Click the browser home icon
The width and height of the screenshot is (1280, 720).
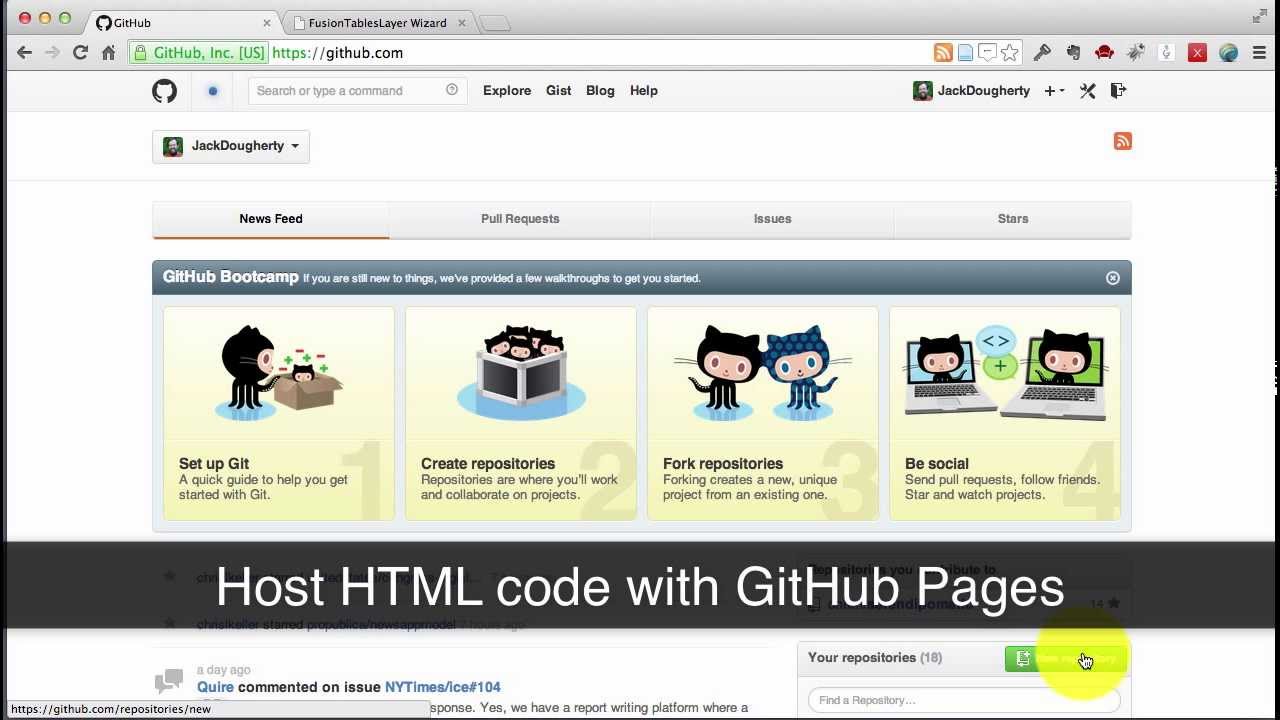pyautogui.click(x=108, y=53)
